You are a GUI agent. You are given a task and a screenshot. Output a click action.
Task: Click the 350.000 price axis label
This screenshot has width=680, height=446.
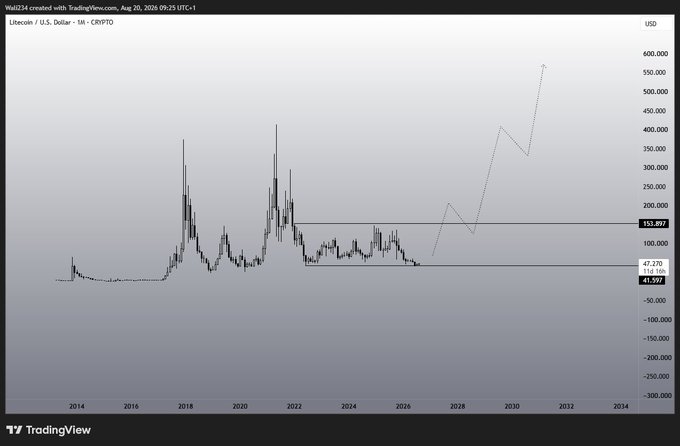(x=655, y=148)
